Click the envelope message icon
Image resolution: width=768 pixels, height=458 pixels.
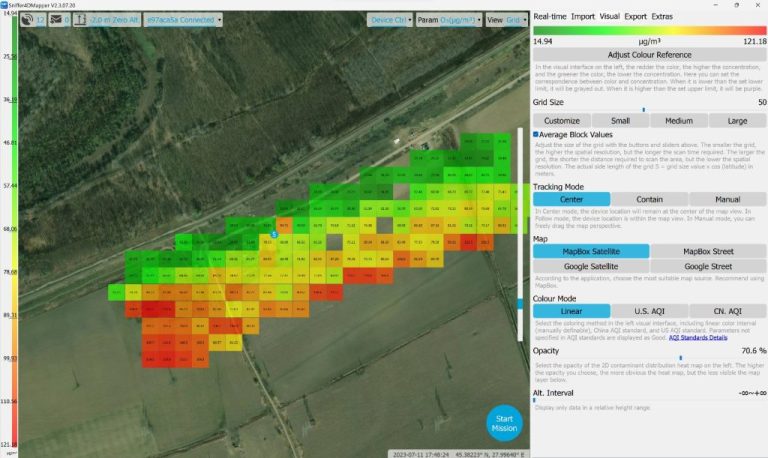pos(56,19)
